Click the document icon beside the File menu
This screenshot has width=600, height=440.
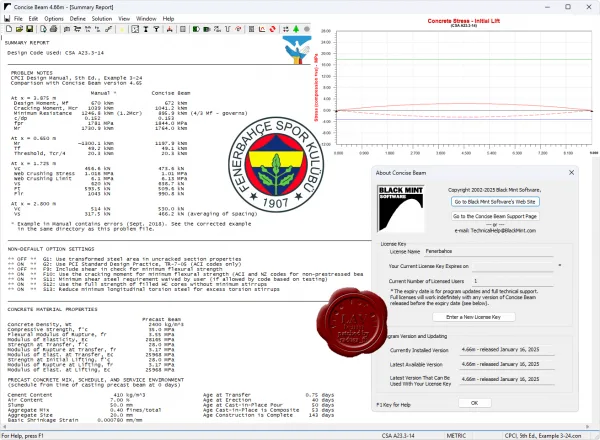point(7,18)
